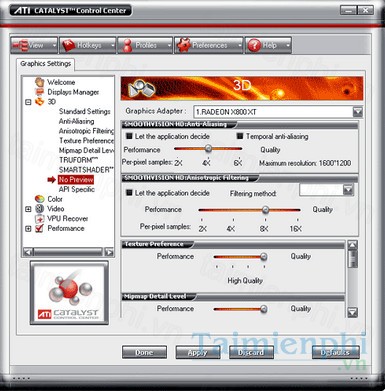This screenshot has height=391, width=385.
Task: Select No Preview in the tree
Action: click(x=76, y=180)
